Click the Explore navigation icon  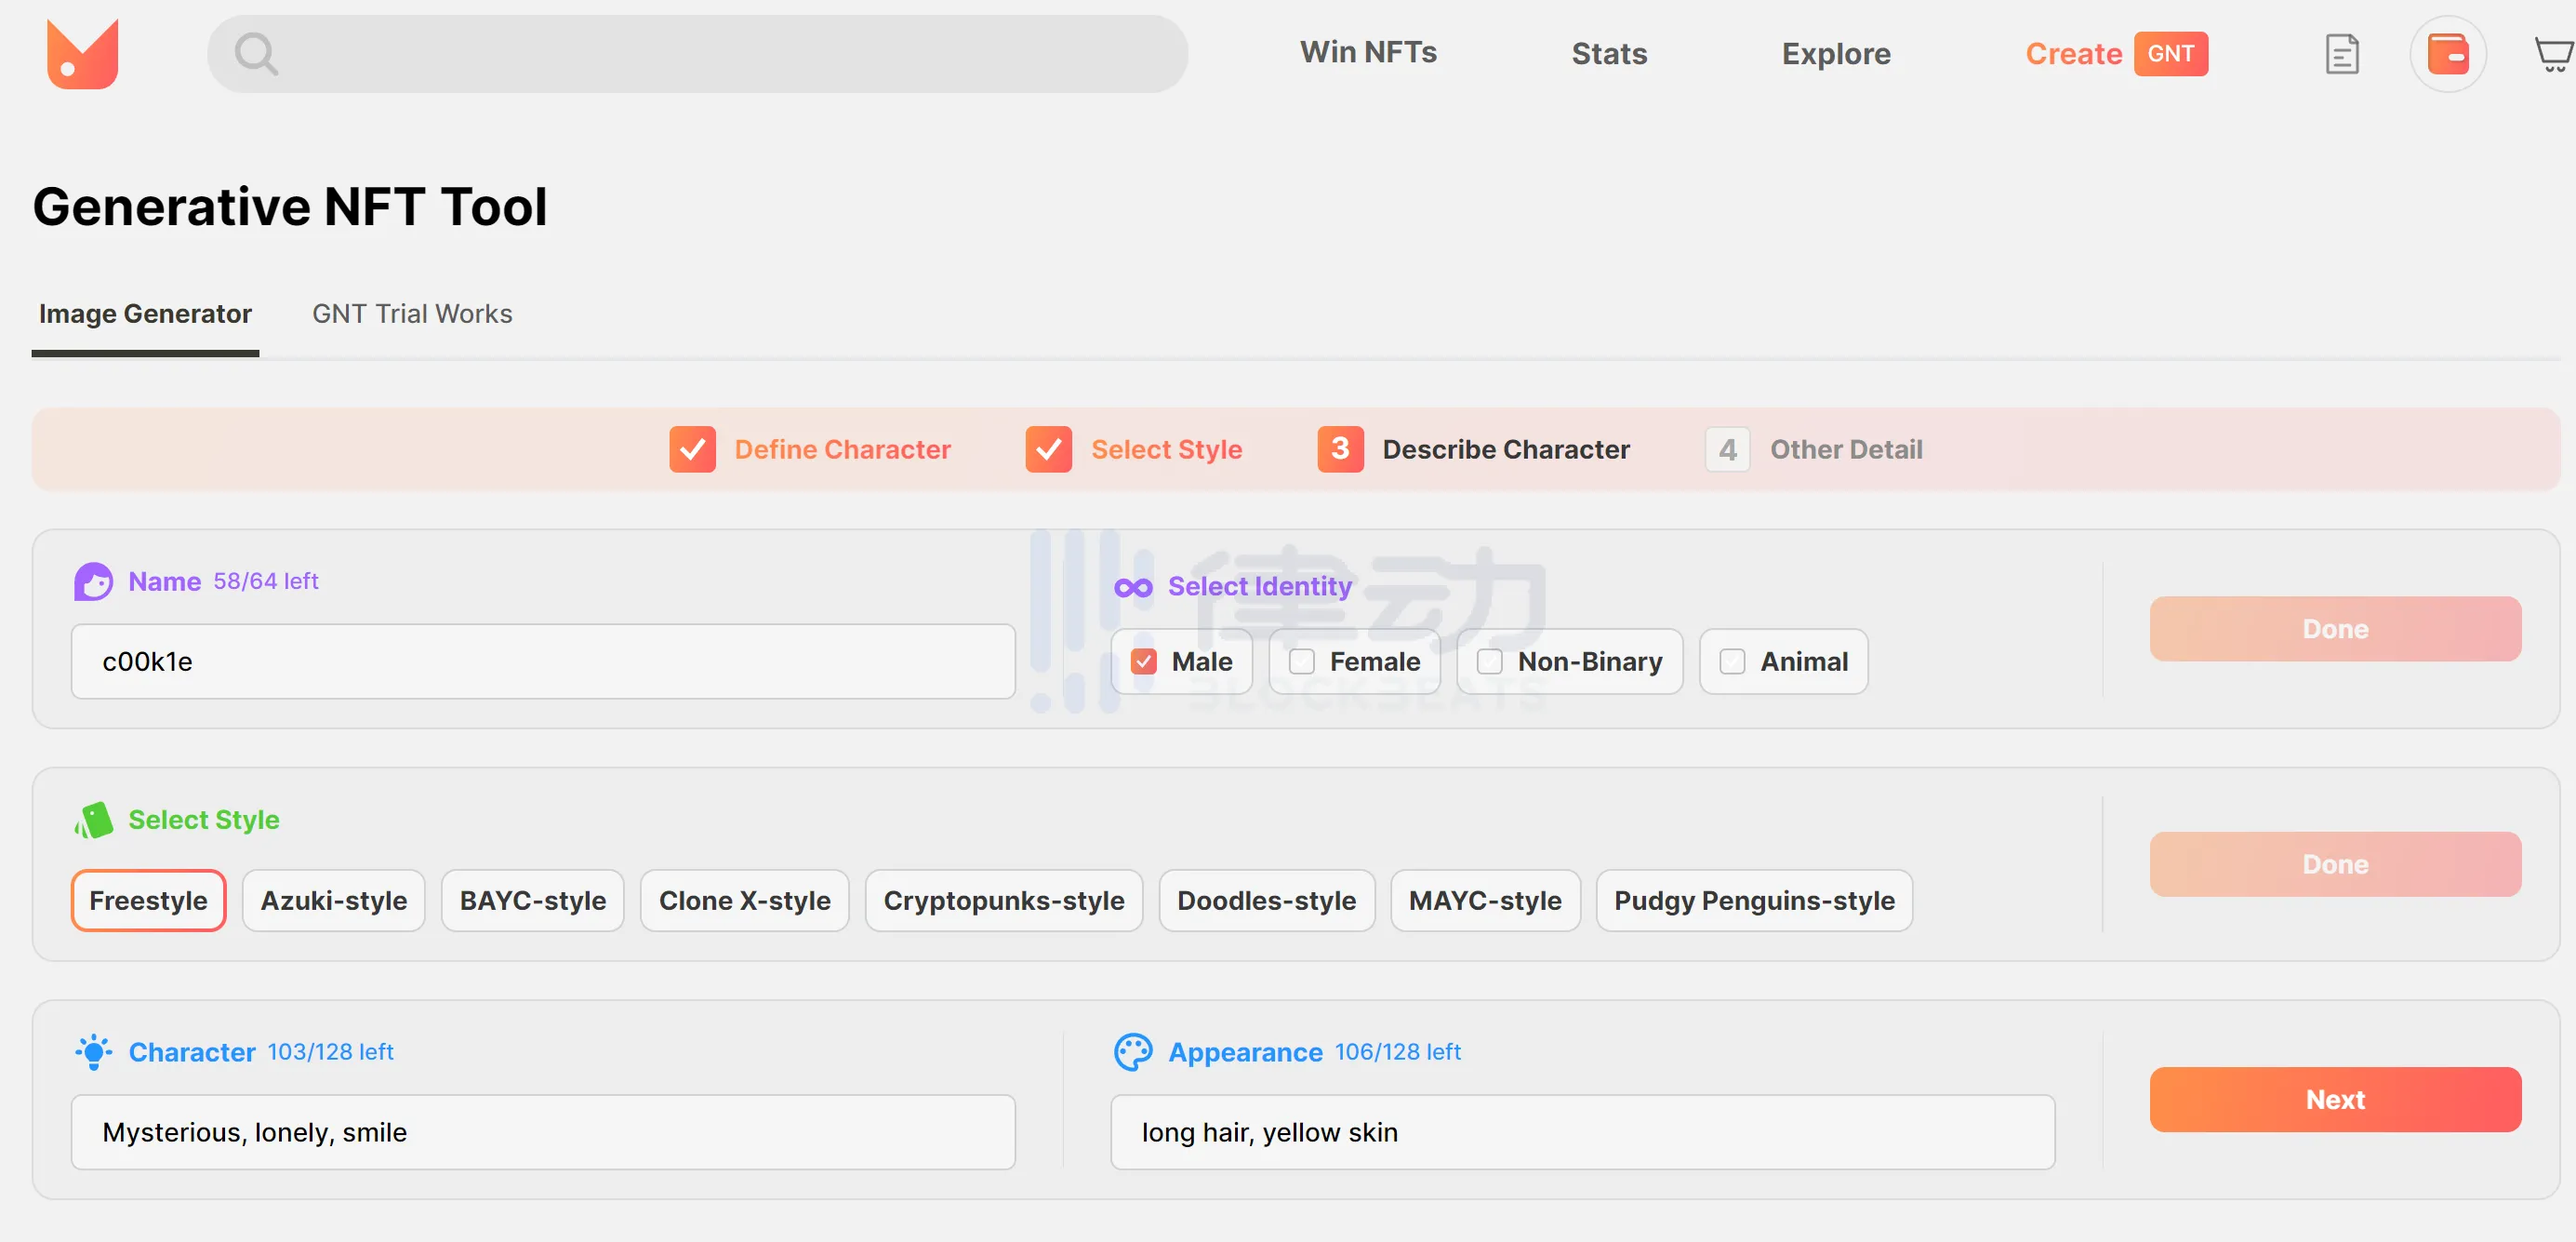(x=1837, y=54)
